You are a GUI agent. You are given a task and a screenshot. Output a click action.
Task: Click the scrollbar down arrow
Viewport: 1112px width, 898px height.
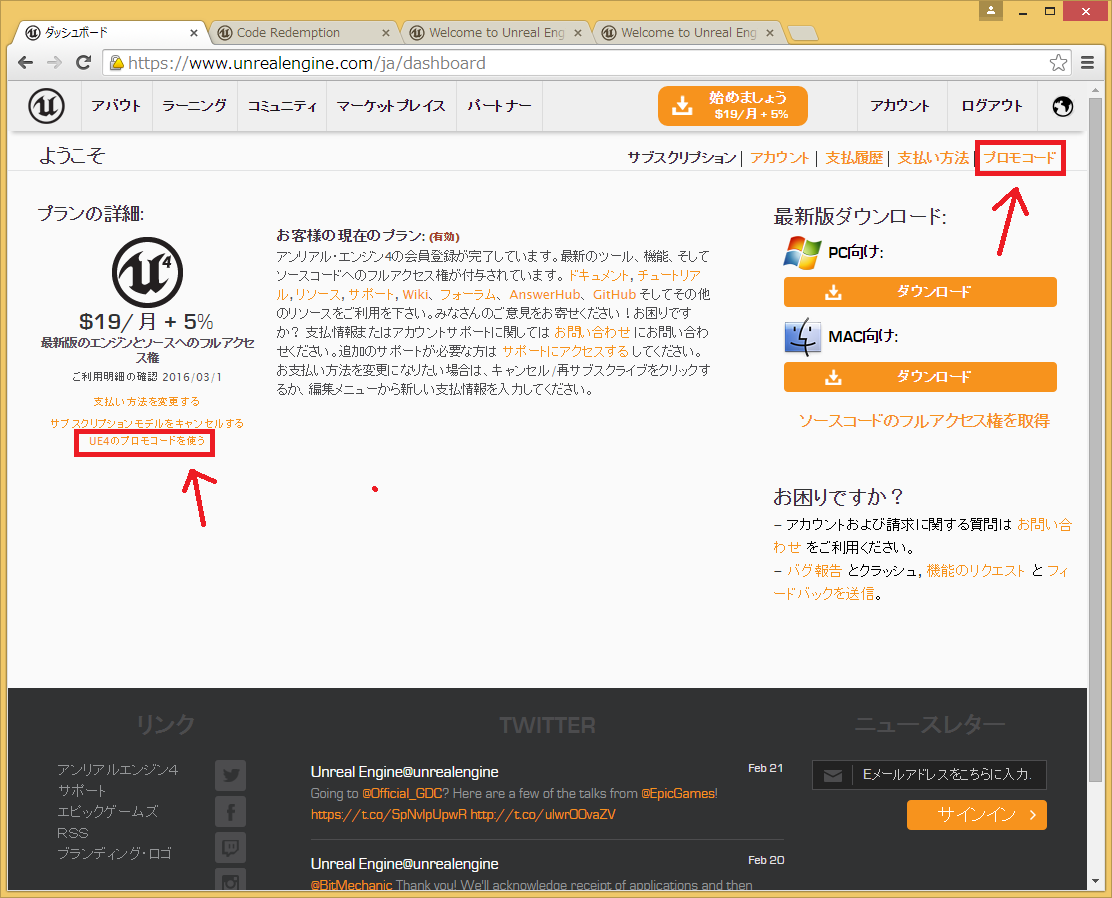coord(1096,881)
